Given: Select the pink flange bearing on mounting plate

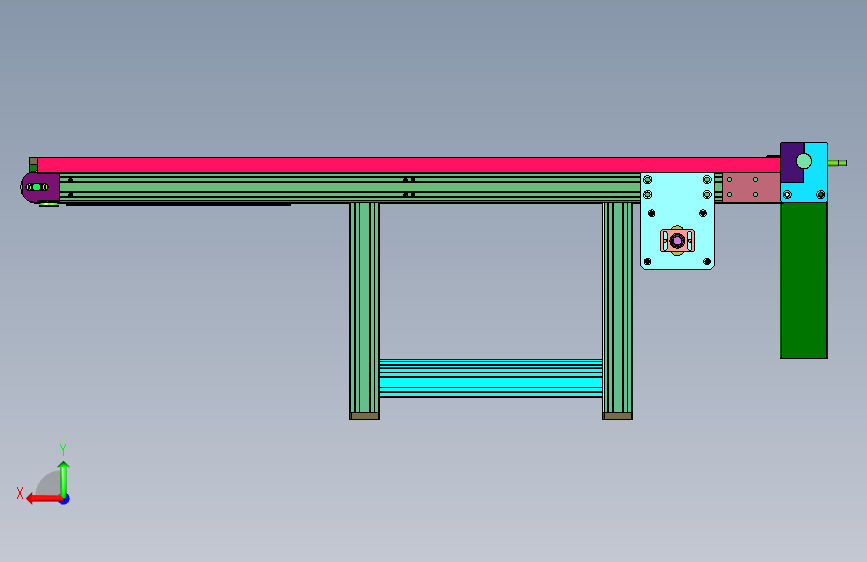Looking at the screenshot, I should tap(677, 241).
